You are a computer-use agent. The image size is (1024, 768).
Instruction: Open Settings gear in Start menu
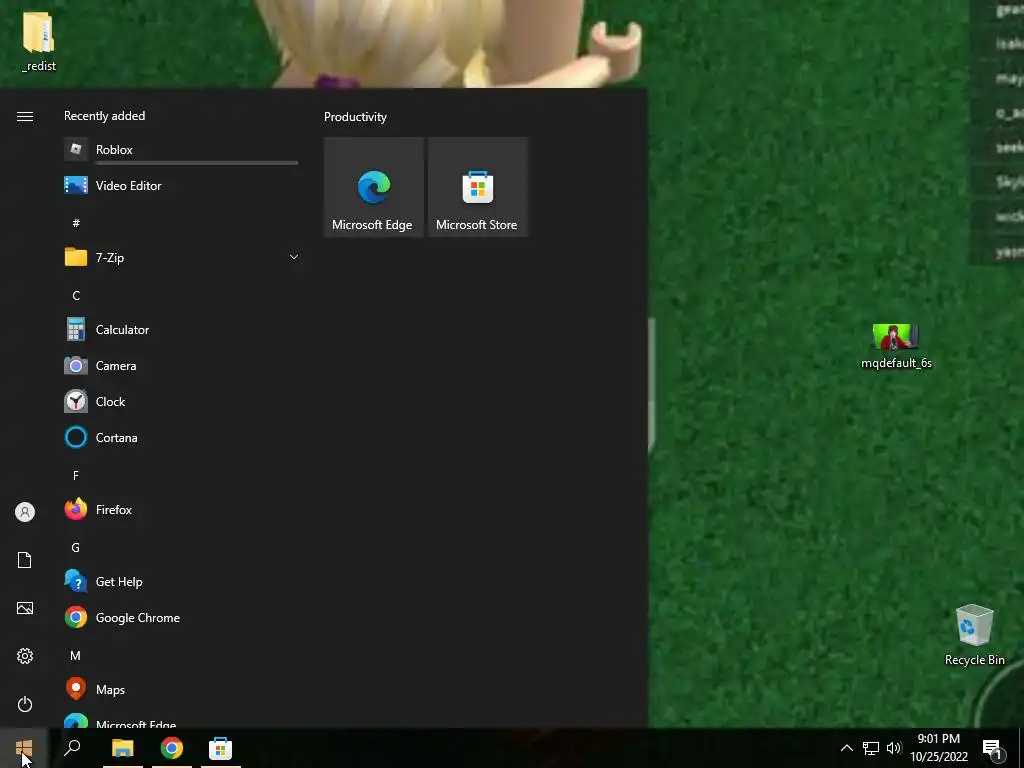coord(25,656)
